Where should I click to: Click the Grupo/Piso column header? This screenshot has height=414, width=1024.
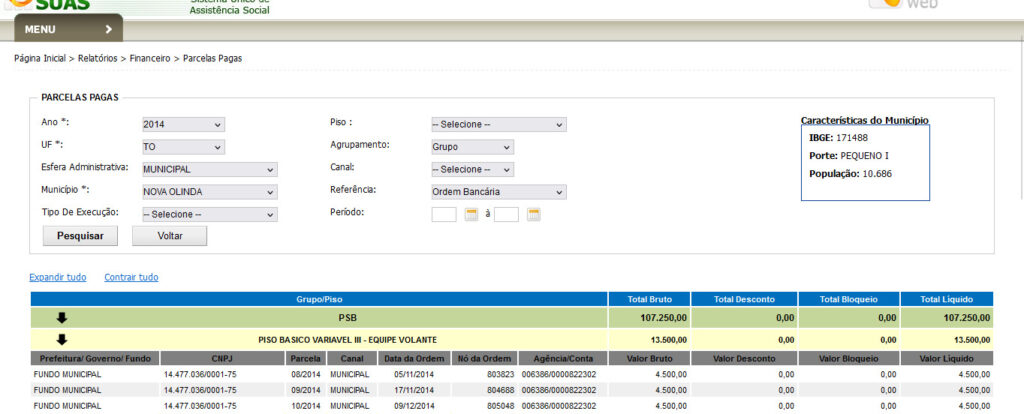coord(319,299)
